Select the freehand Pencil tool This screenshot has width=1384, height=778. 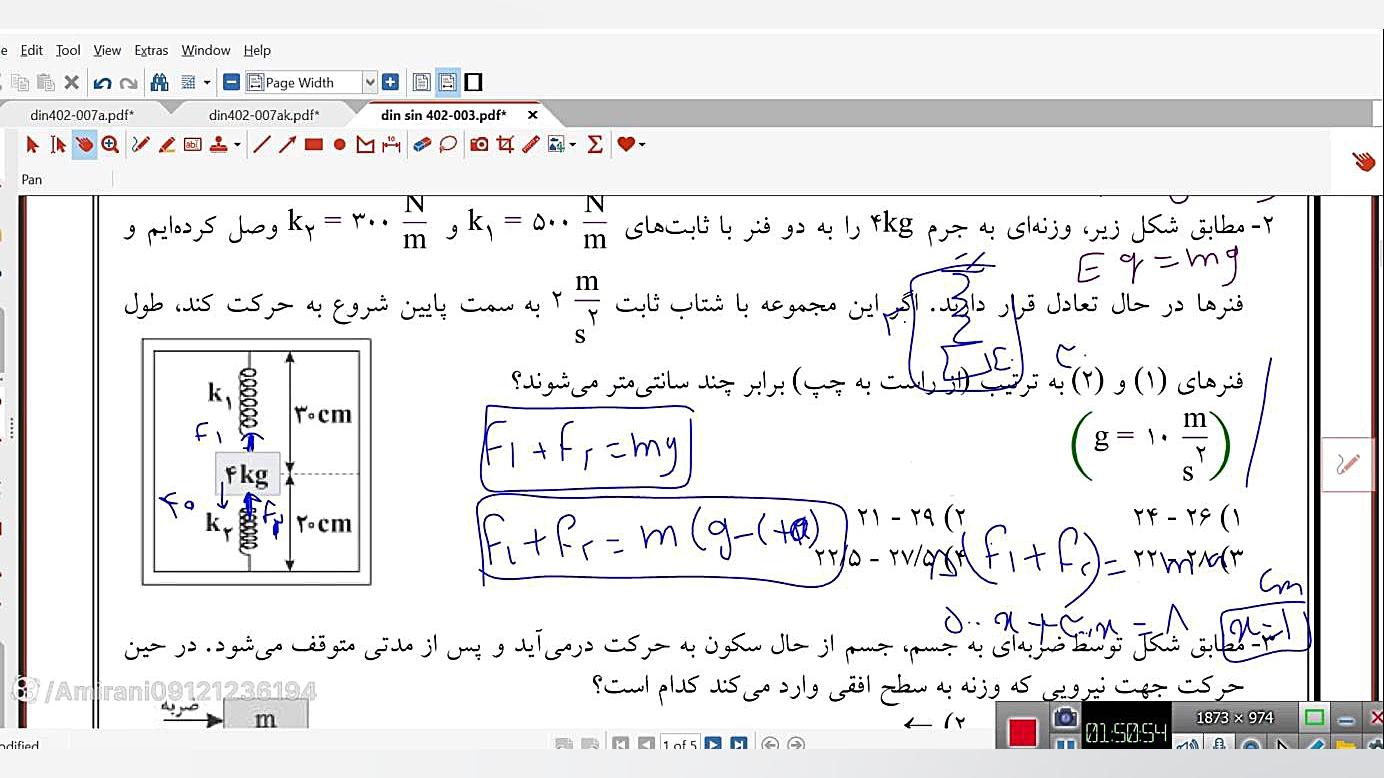click(140, 145)
